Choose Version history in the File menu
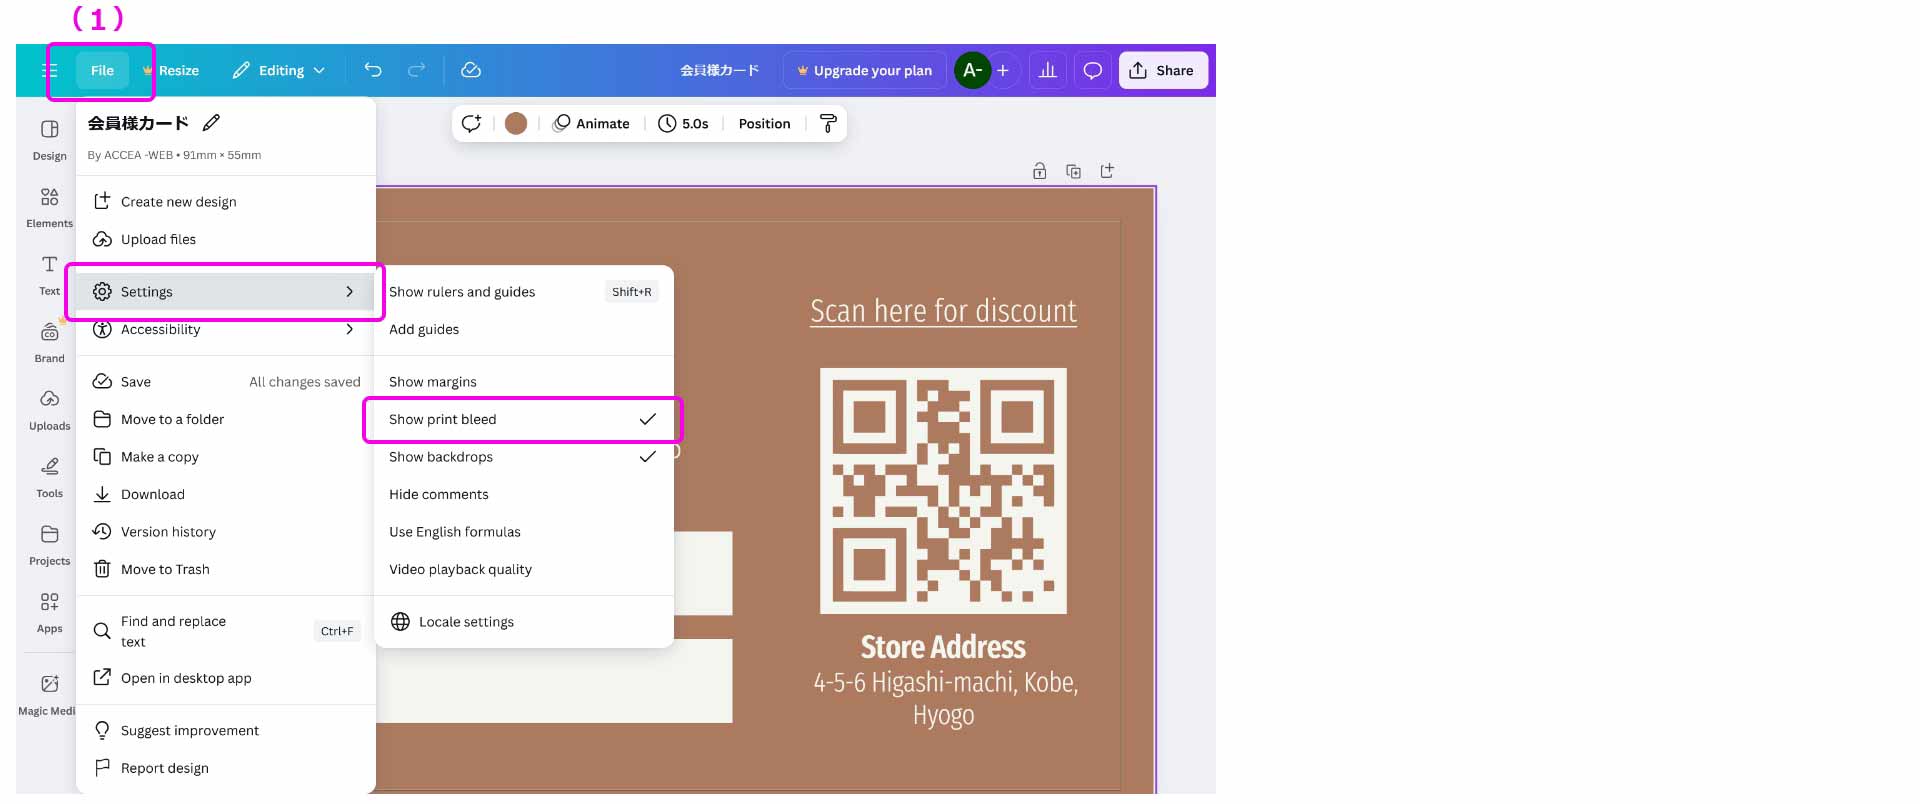 pos(168,532)
